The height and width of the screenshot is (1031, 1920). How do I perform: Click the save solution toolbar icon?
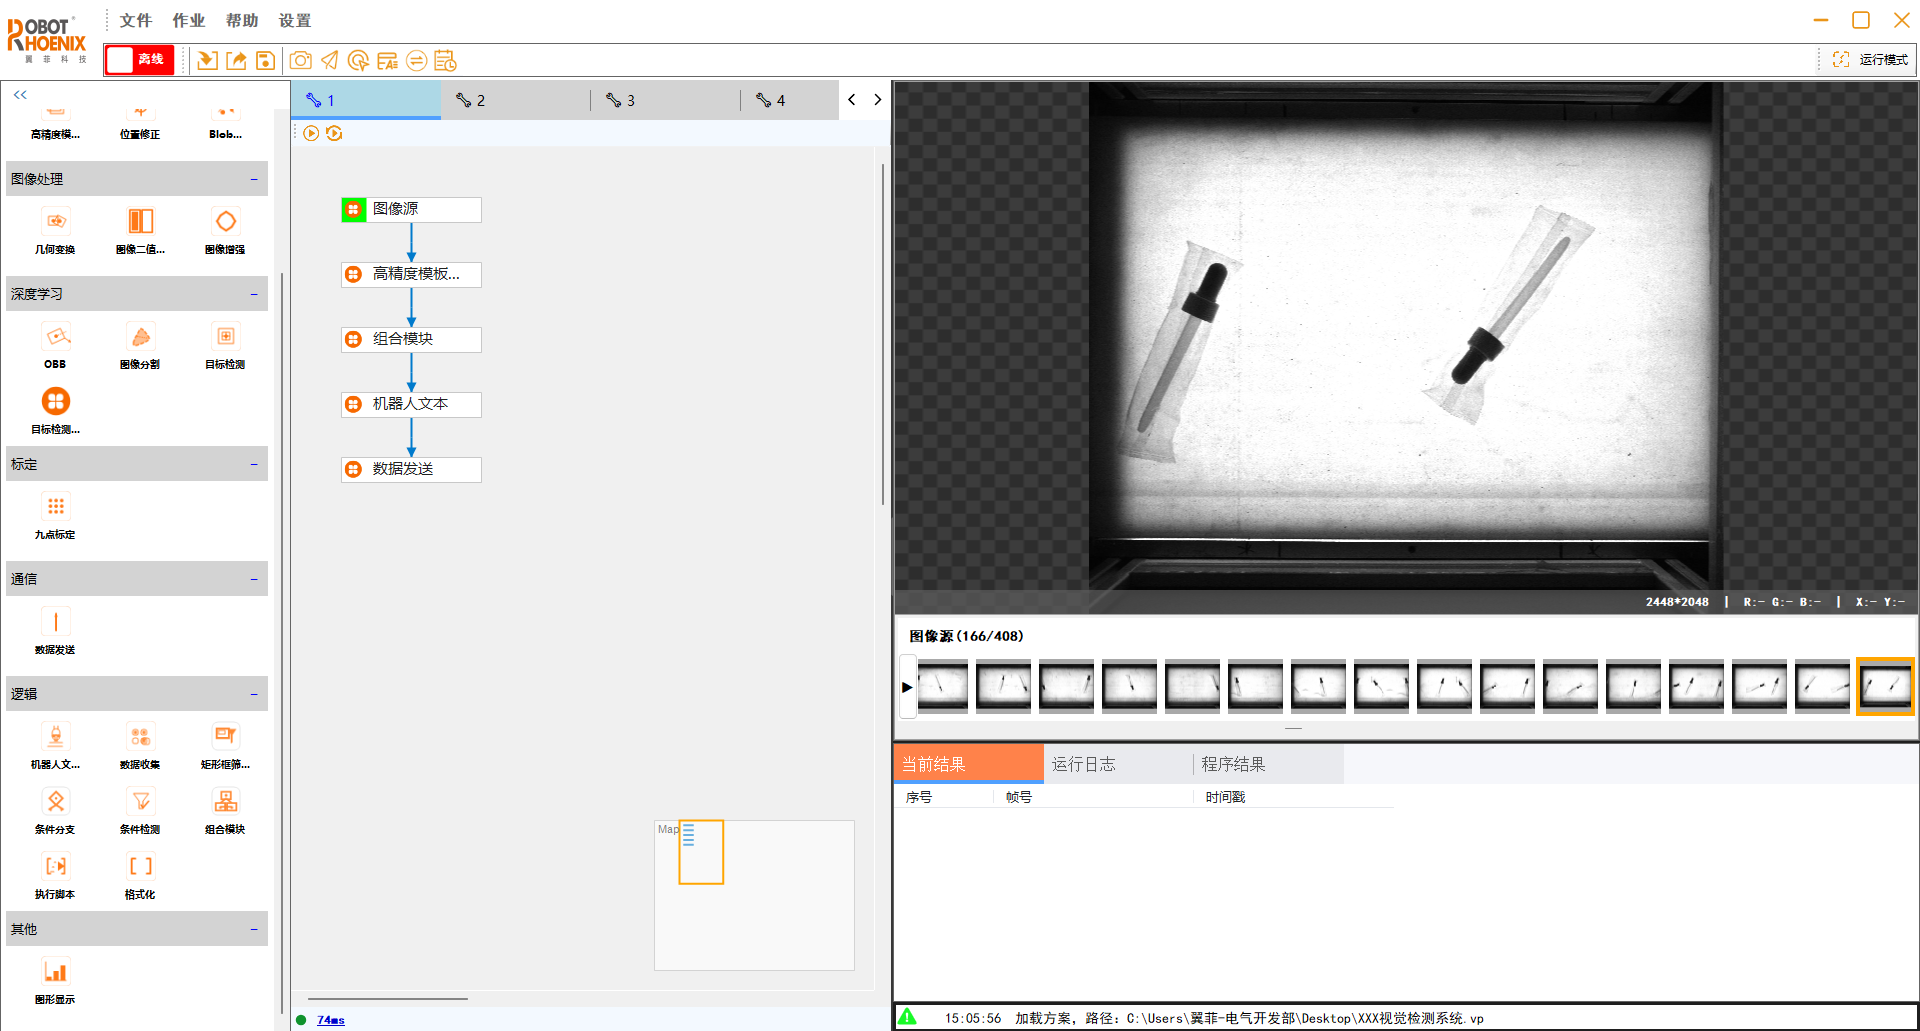(x=265, y=61)
